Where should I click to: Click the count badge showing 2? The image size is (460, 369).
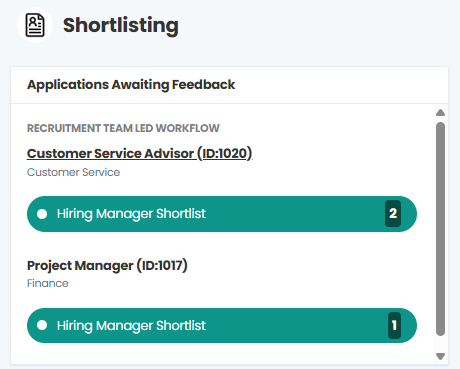393,213
